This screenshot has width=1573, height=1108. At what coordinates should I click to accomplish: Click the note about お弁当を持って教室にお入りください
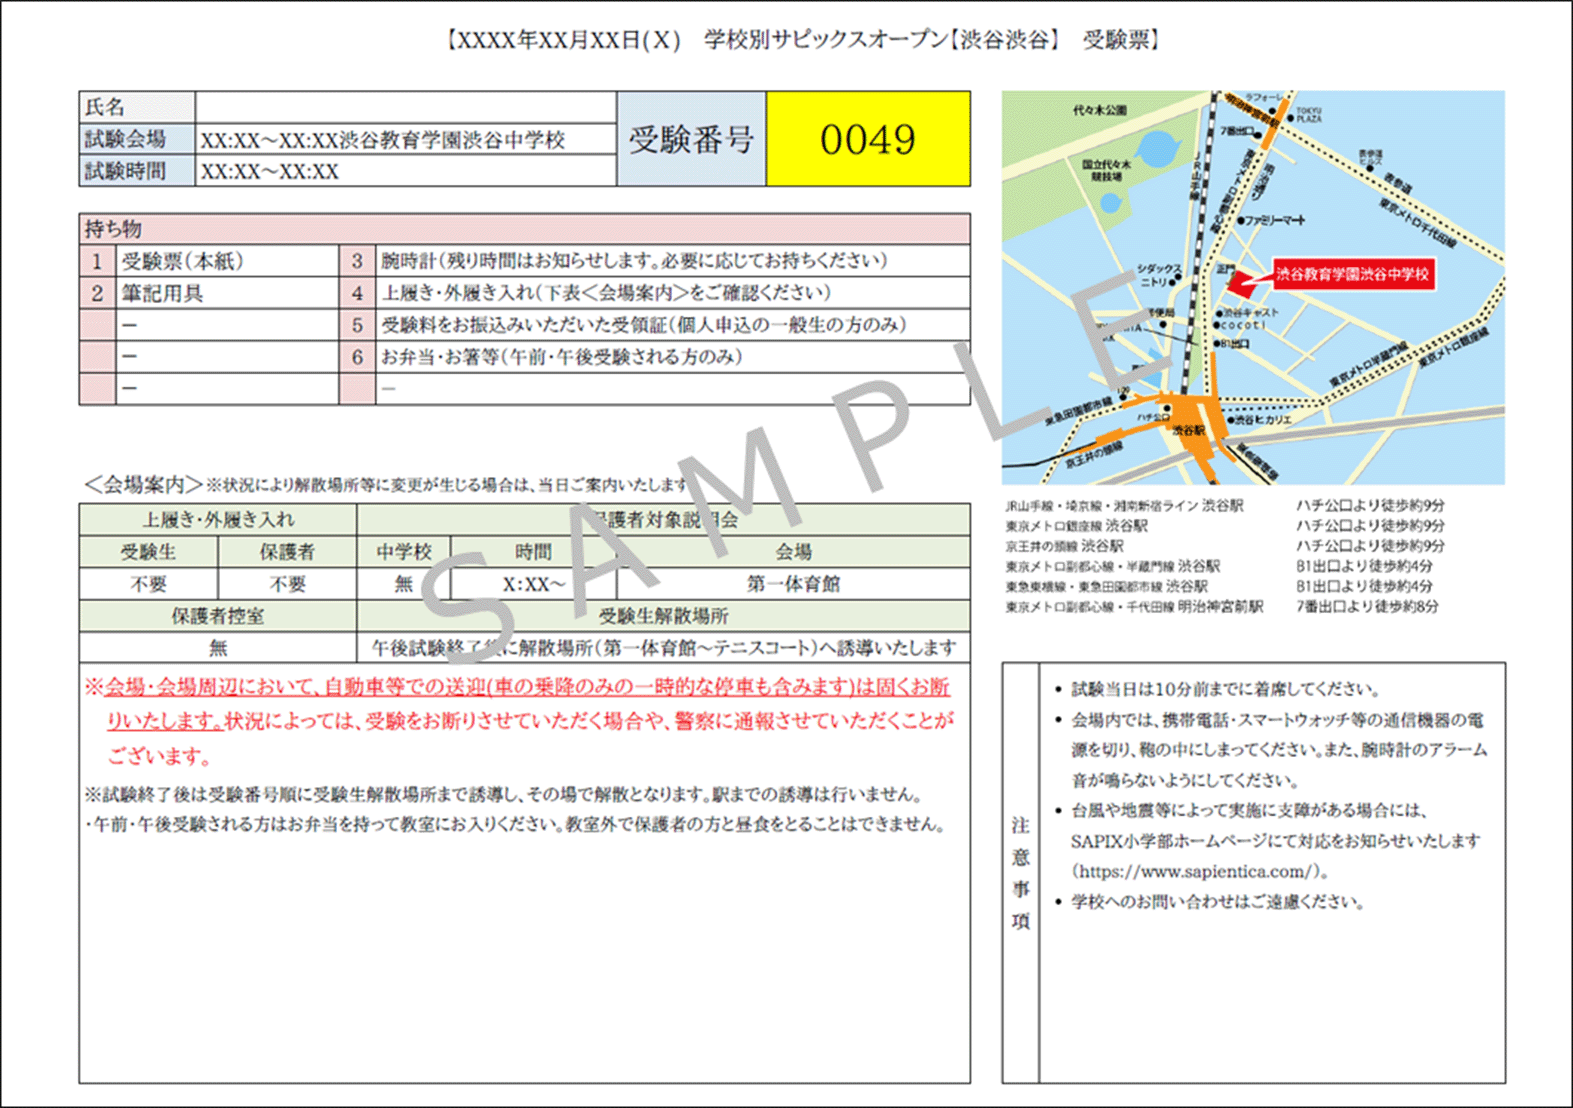tap(515, 825)
